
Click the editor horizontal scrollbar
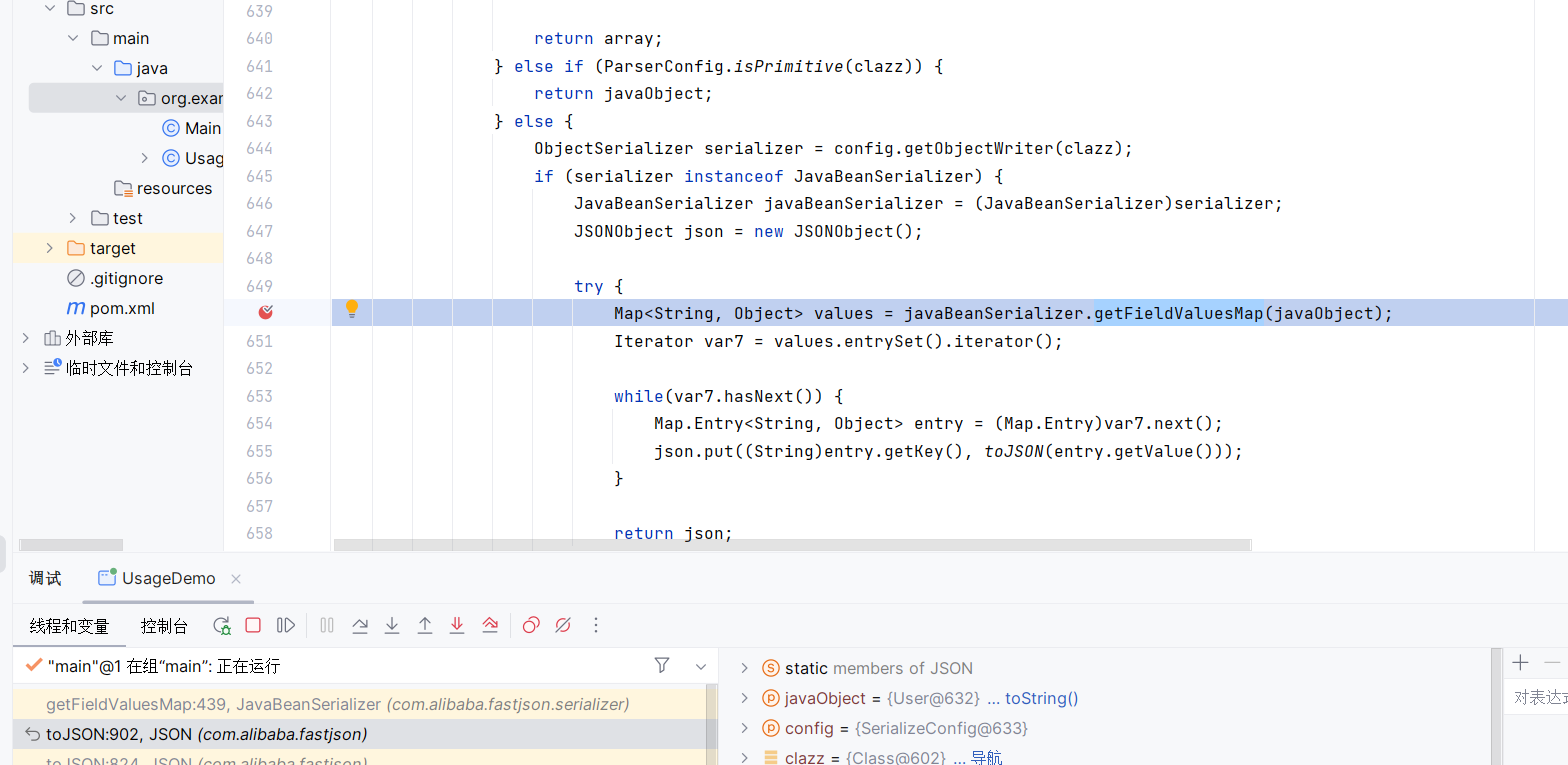[792, 545]
